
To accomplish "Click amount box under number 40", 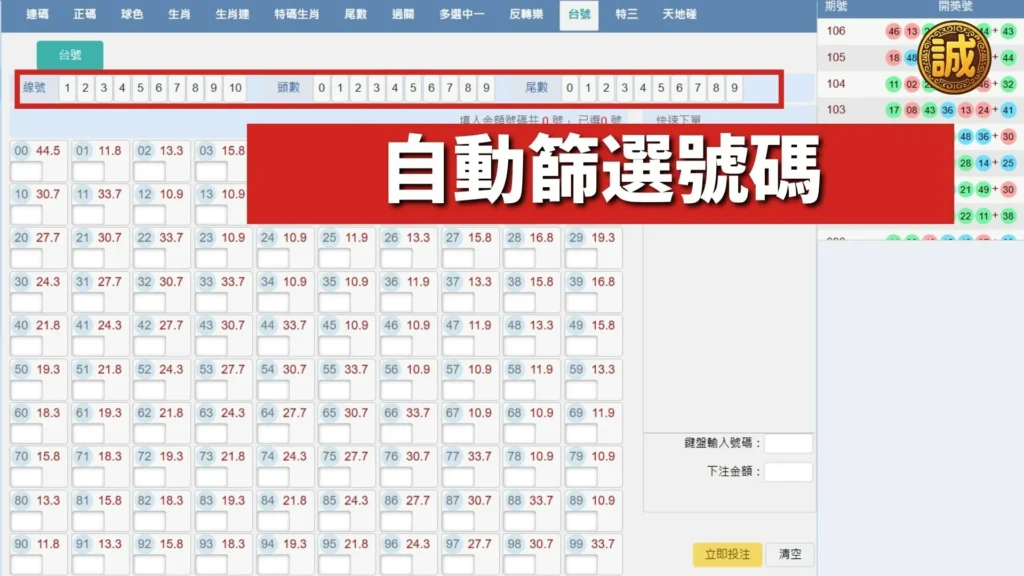I will point(27,347).
